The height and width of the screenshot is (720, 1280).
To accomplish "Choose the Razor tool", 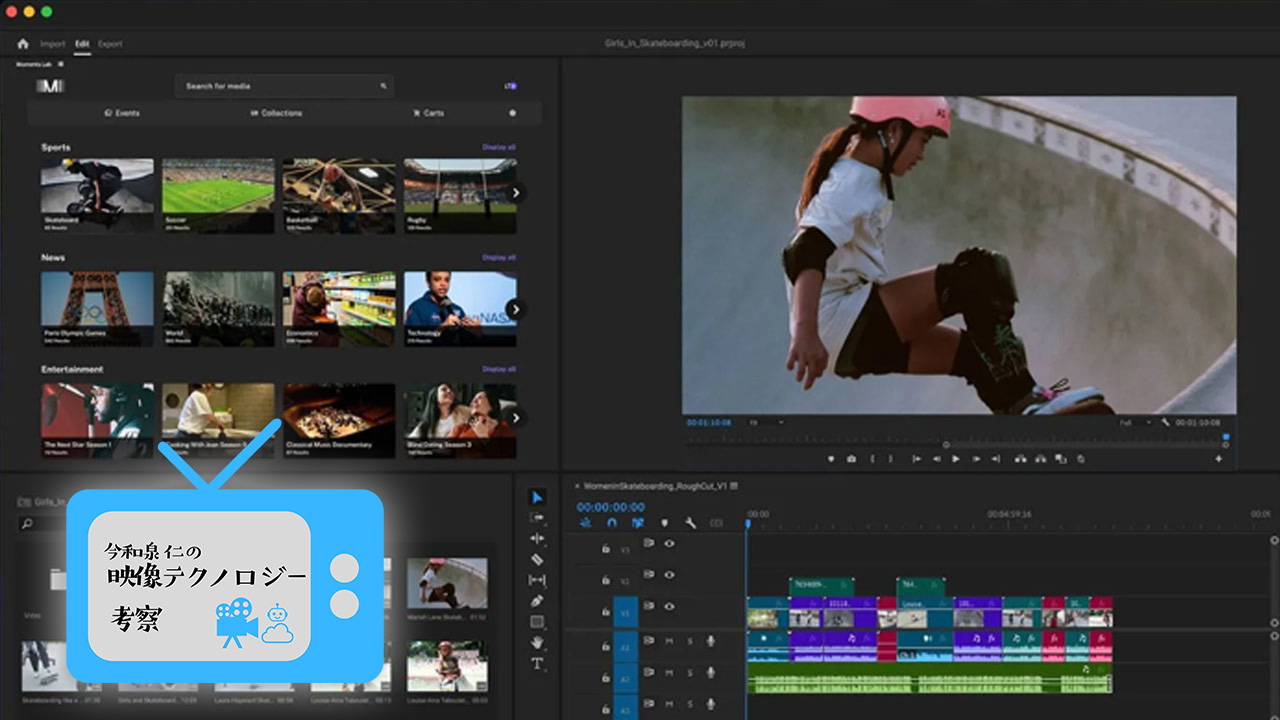I will (537, 560).
